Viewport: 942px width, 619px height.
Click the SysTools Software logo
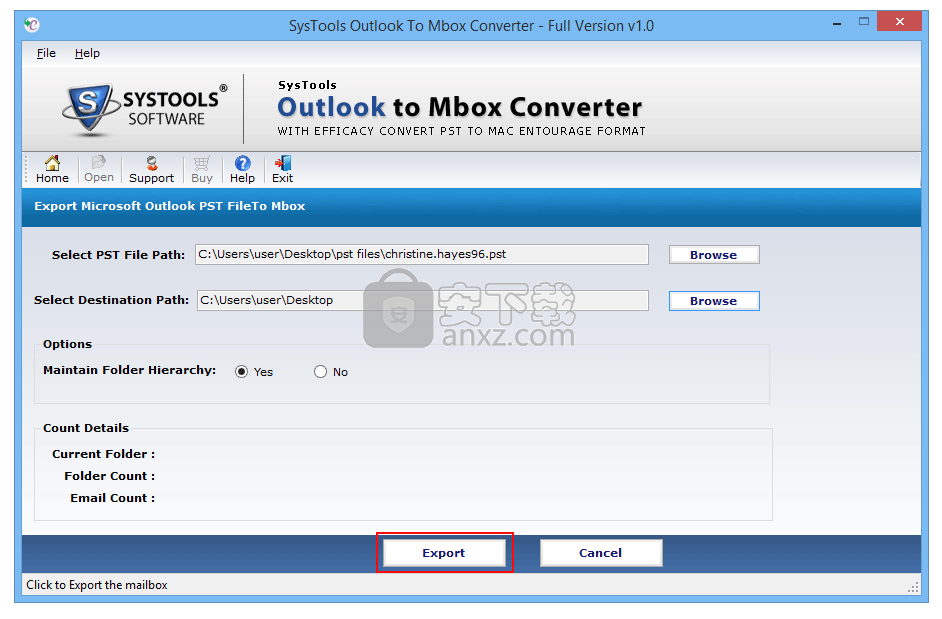tap(145, 109)
